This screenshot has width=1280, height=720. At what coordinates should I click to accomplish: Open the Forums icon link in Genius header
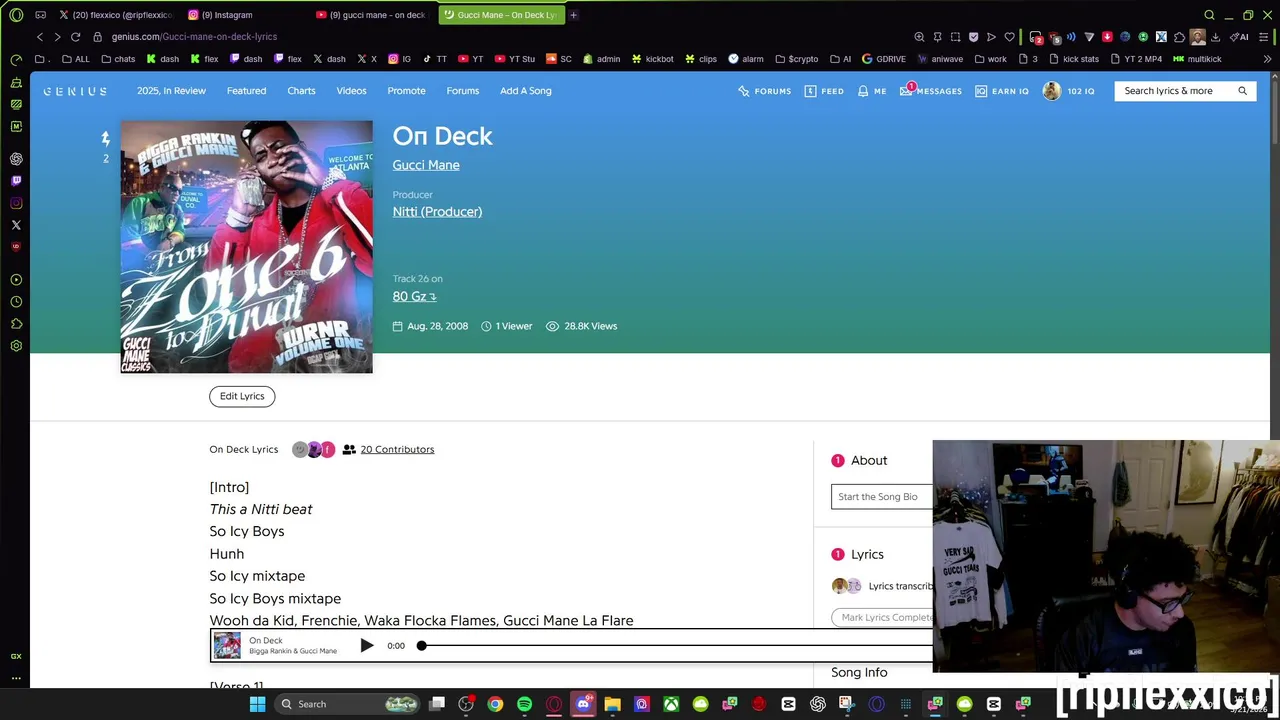point(765,91)
